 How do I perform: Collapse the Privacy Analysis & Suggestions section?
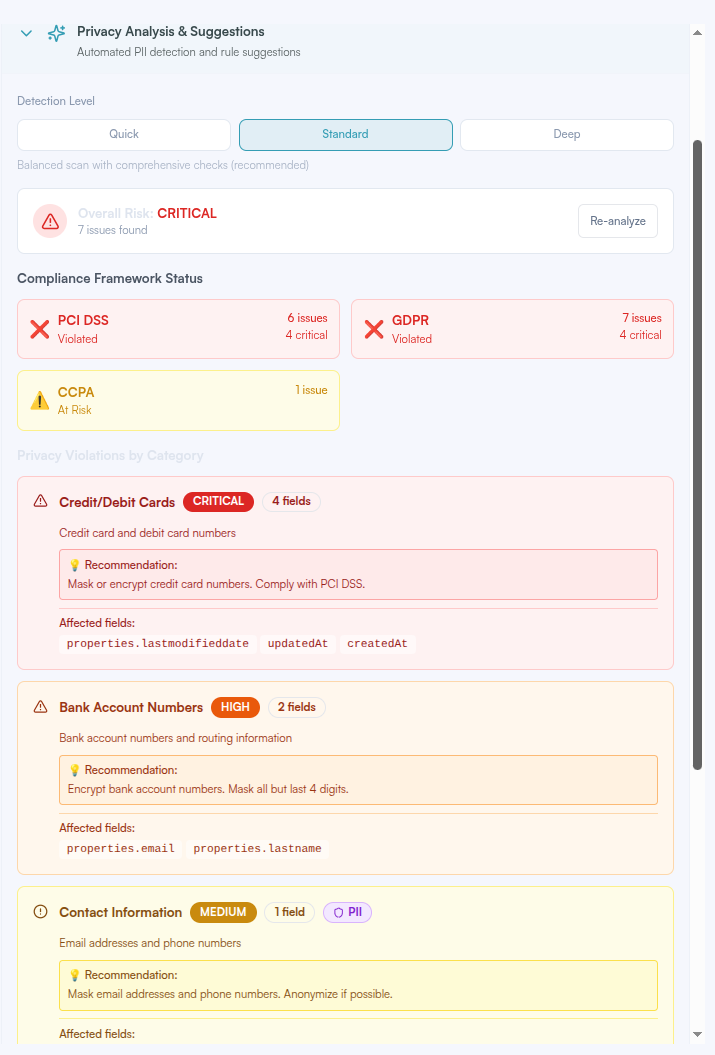pos(27,33)
